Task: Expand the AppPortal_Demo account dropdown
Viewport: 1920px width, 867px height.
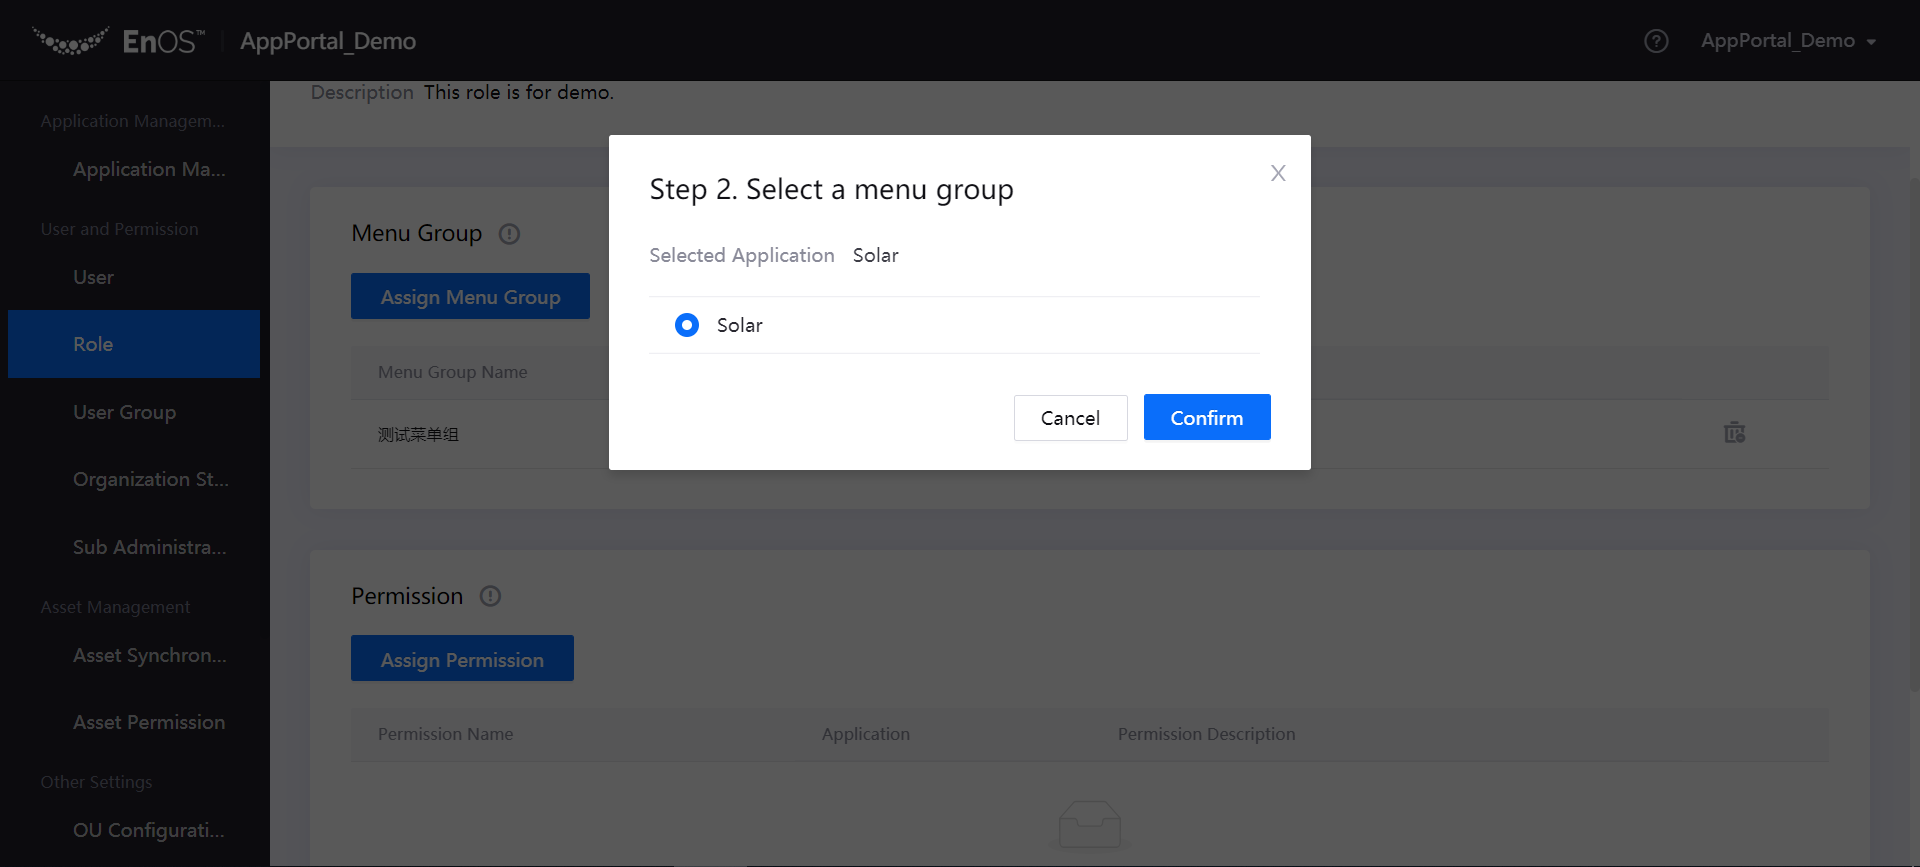Action: (1788, 41)
